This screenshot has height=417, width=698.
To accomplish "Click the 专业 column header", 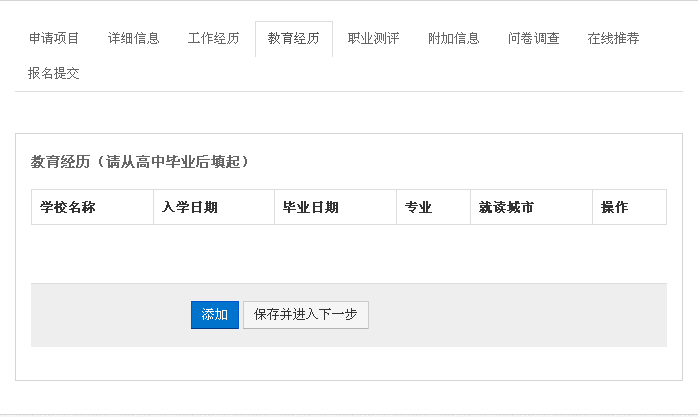I will click(x=434, y=207).
